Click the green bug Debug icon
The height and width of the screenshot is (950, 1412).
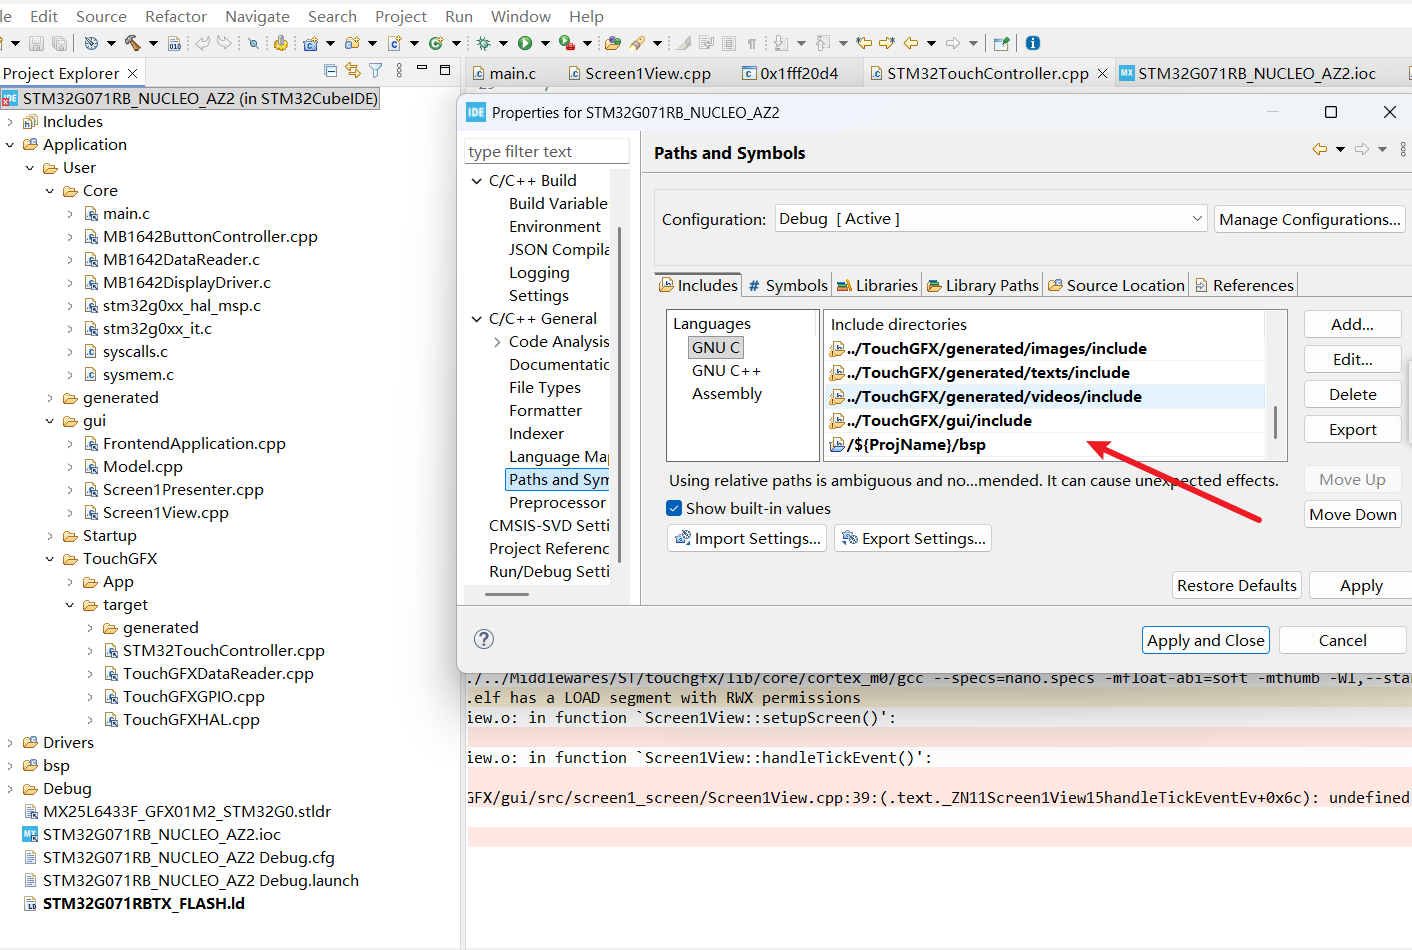point(483,43)
